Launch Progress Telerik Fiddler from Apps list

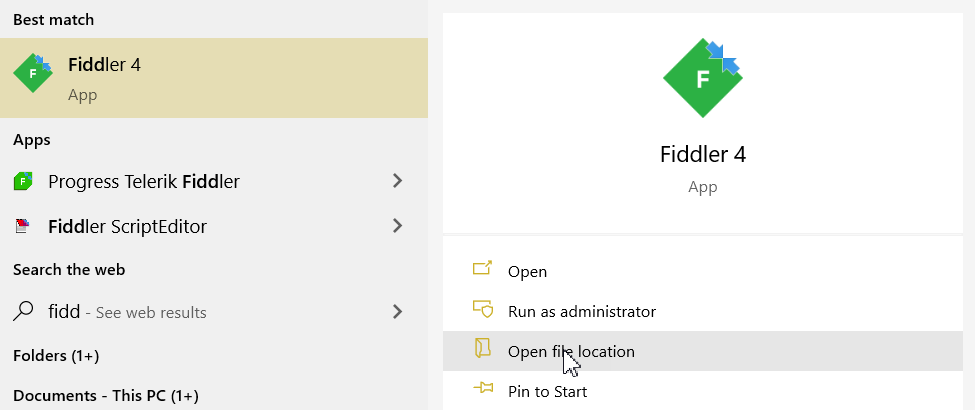pos(144,181)
